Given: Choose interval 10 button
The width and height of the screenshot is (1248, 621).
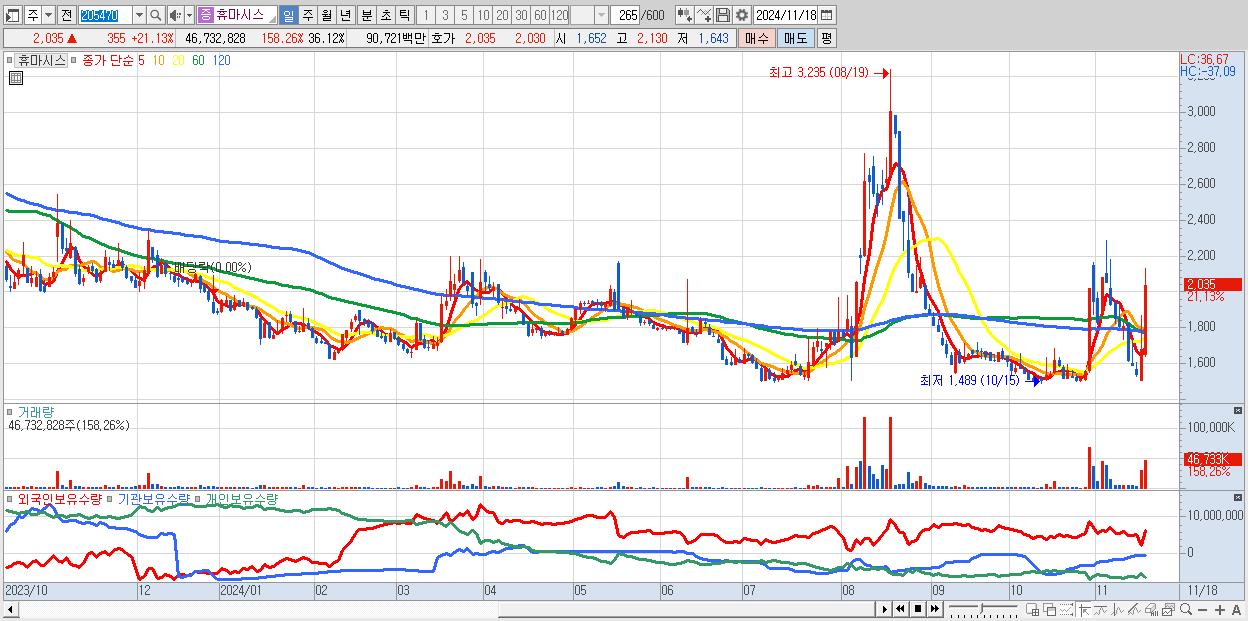Looking at the screenshot, I should pyautogui.click(x=482, y=15).
